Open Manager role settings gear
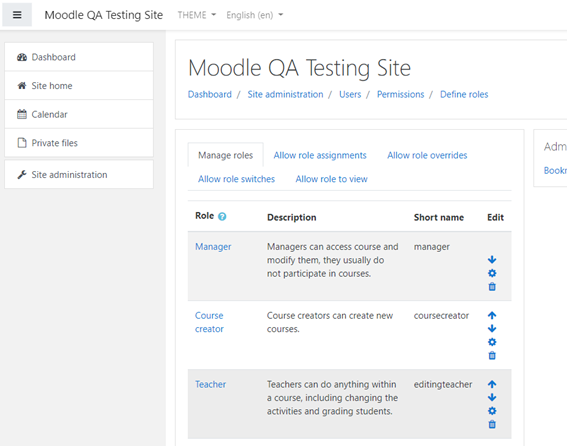The height and width of the screenshot is (446, 567). [x=492, y=273]
